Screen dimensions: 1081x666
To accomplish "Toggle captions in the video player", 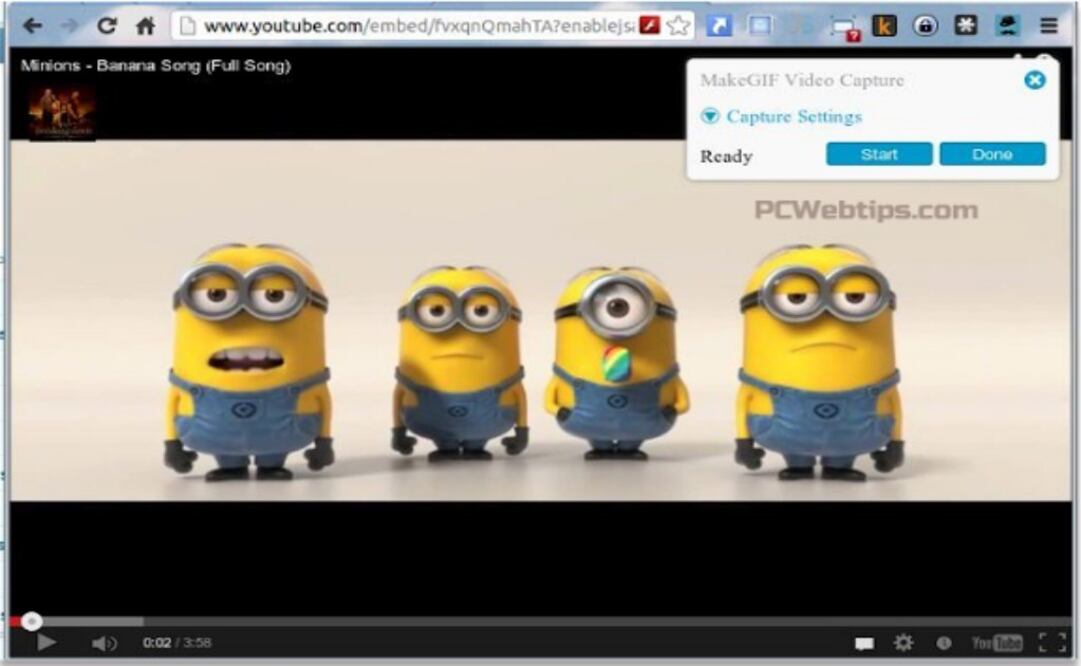I will tap(864, 643).
